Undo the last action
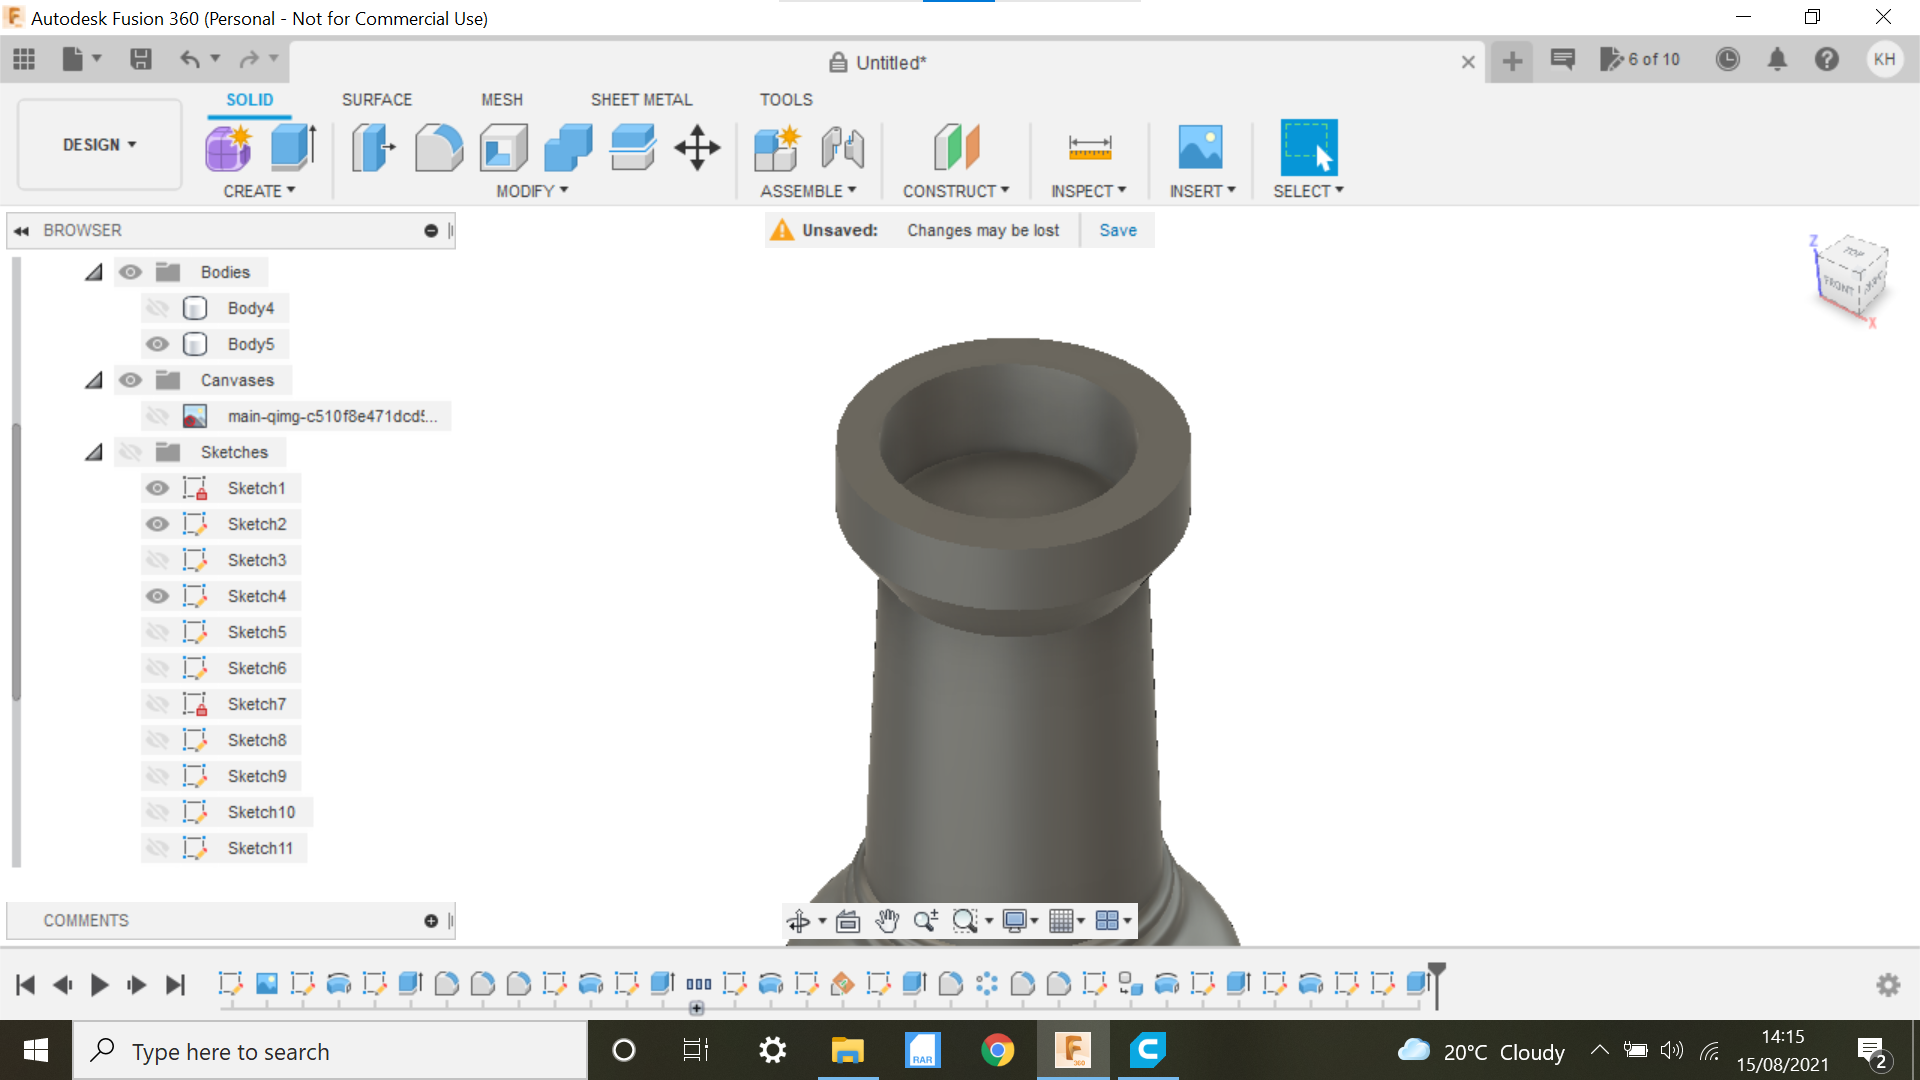Image resolution: width=1920 pixels, height=1080 pixels. pos(189,60)
